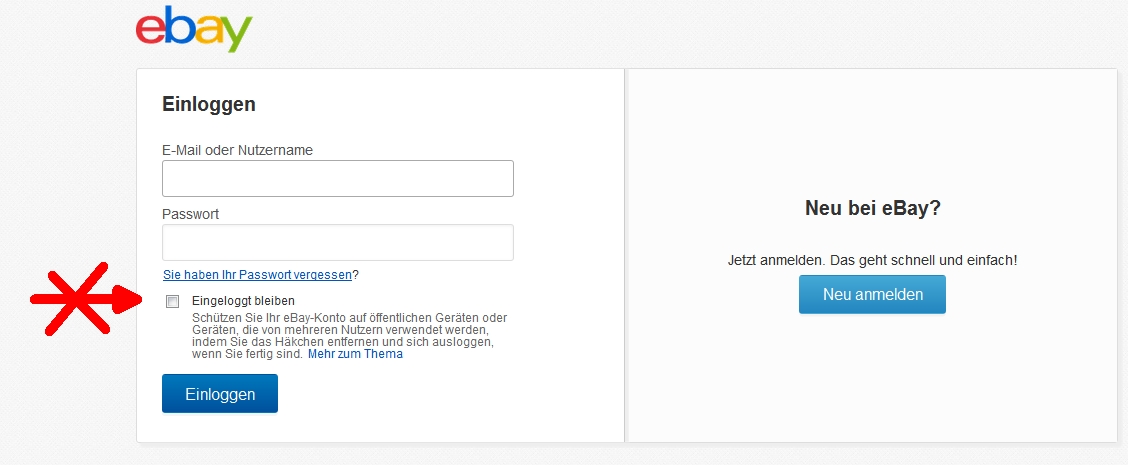Click the blue Einloggen button

pos(219,394)
